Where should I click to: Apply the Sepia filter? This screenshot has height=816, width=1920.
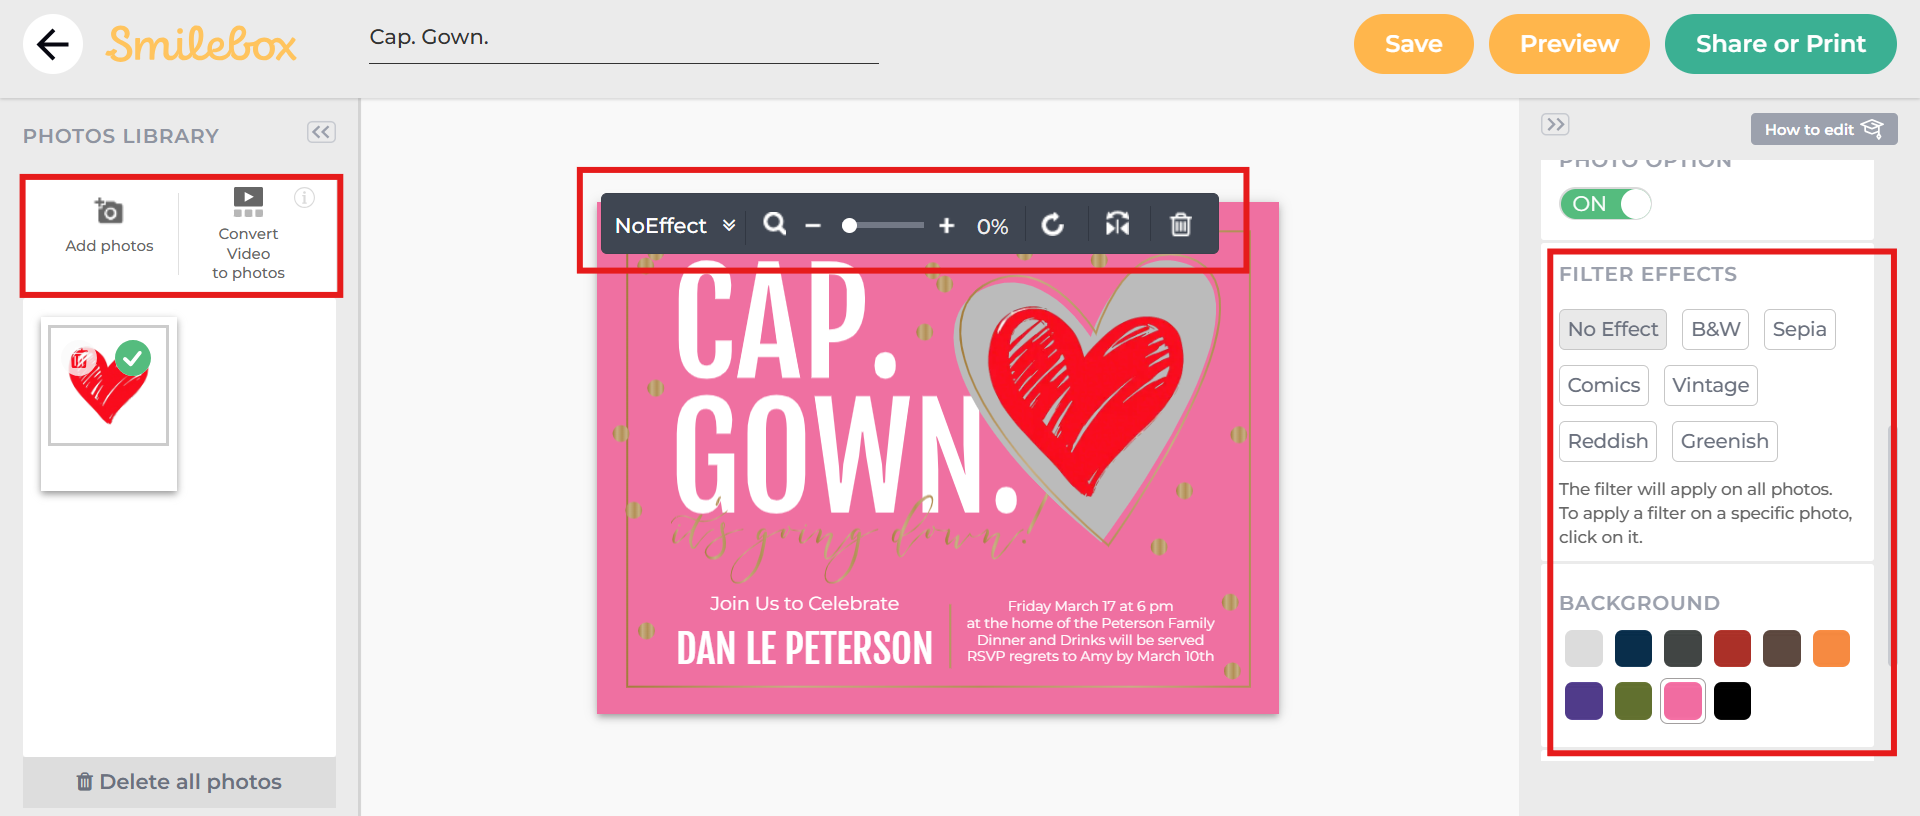coord(1799,329)
